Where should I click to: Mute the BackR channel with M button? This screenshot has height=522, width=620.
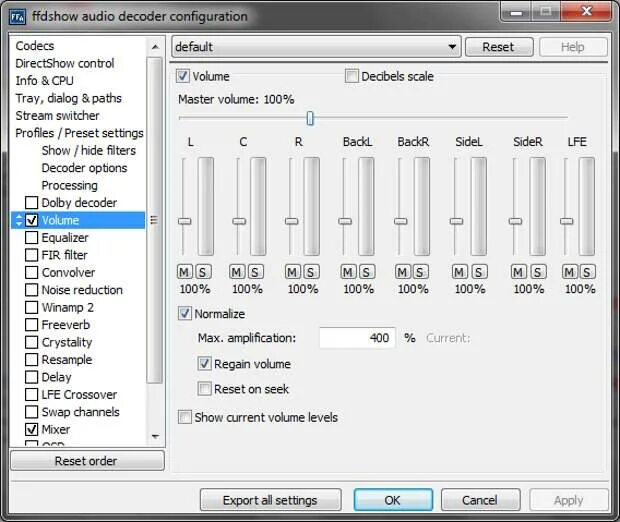click(x=402, y=272)
